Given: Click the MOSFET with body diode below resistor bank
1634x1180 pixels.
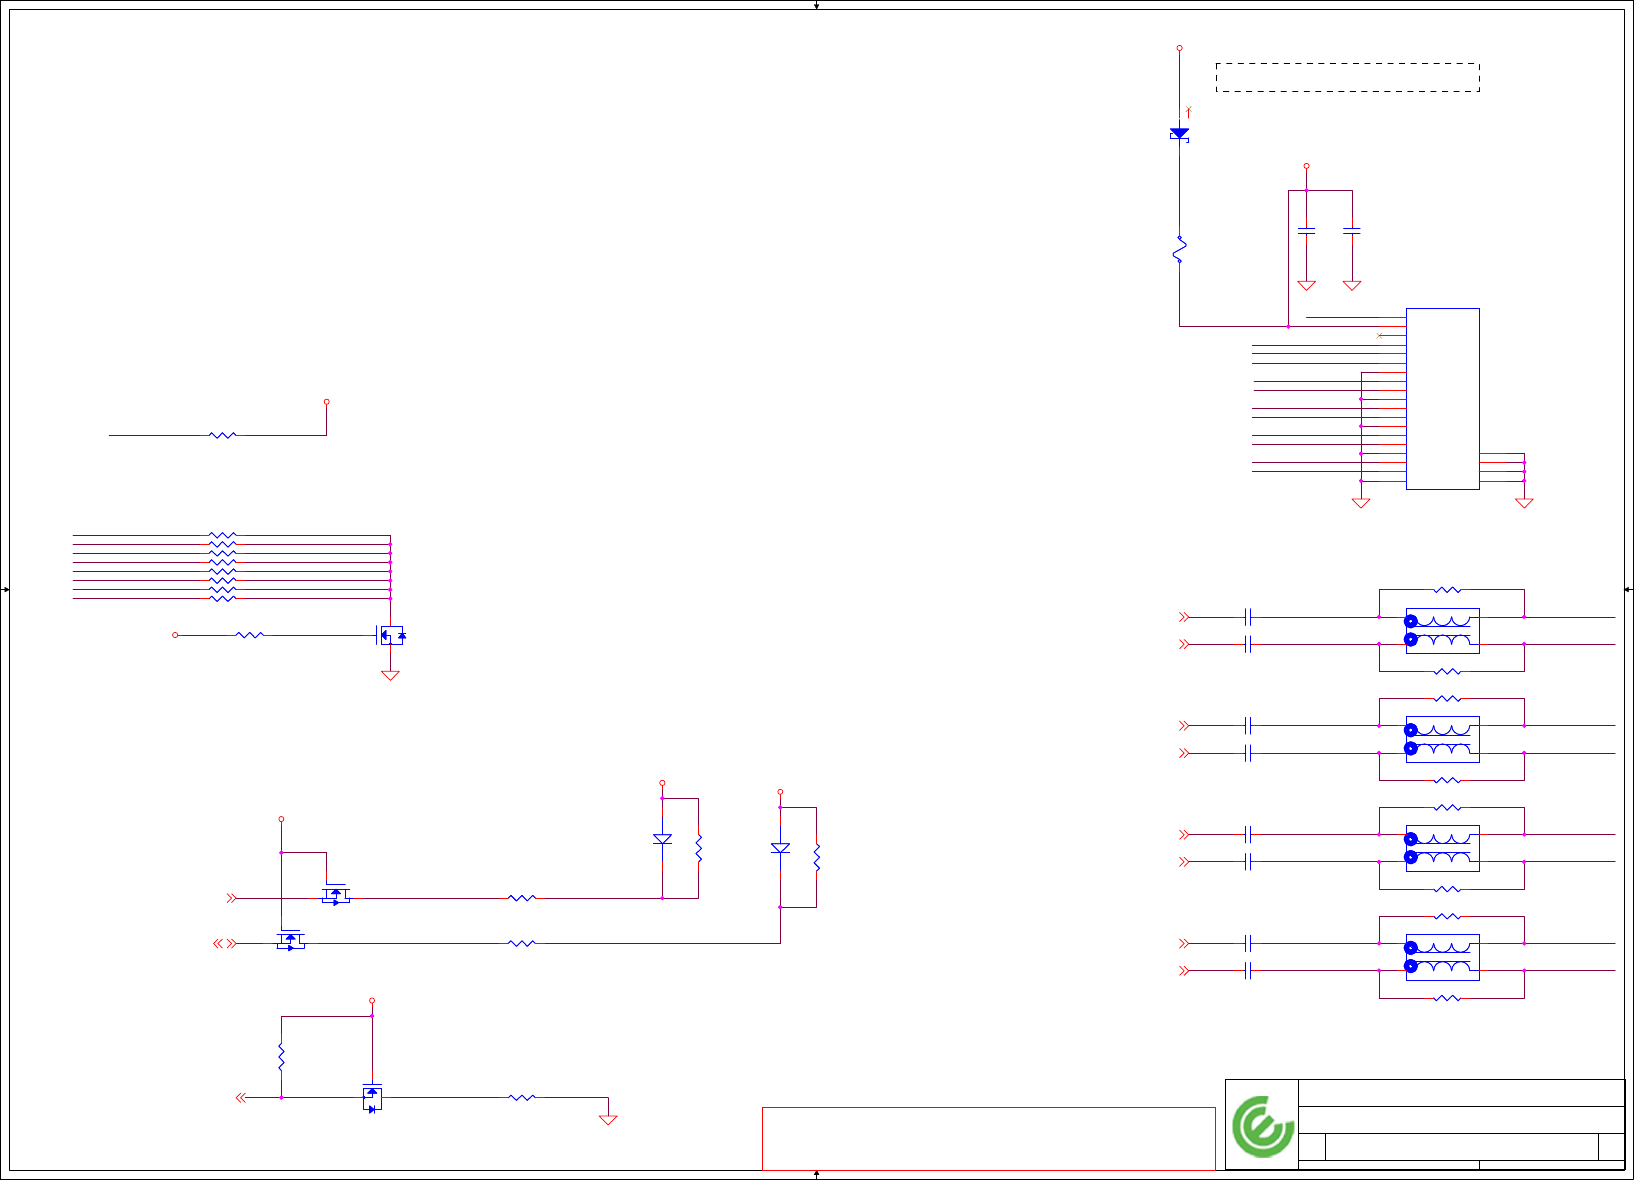Looking at the screenshot, I should [x=391, y=635].
